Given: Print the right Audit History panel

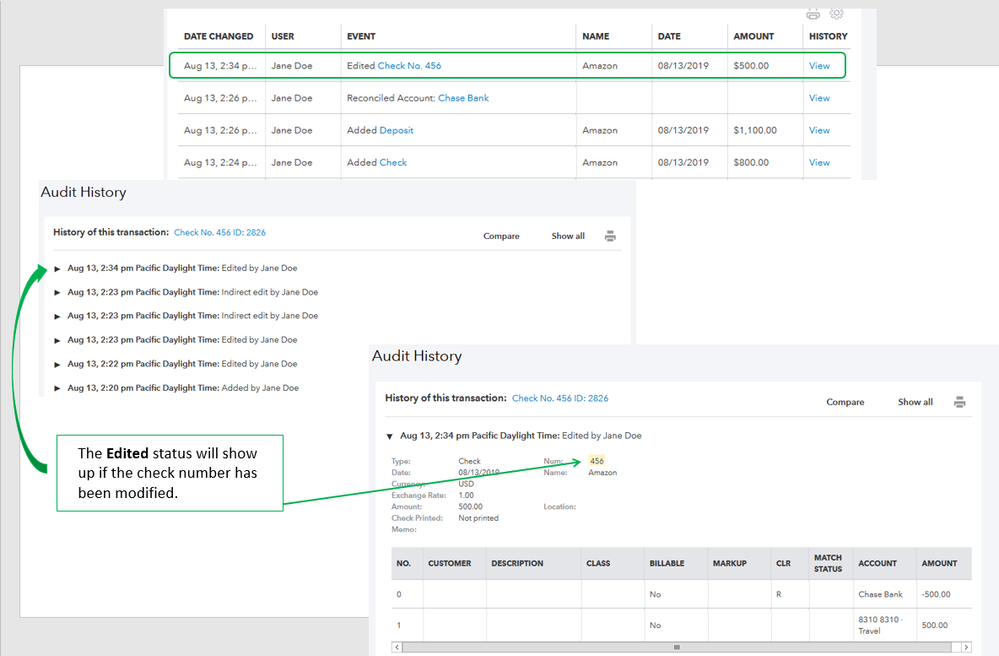Looking at the screenshot, I should pos(959,402).
